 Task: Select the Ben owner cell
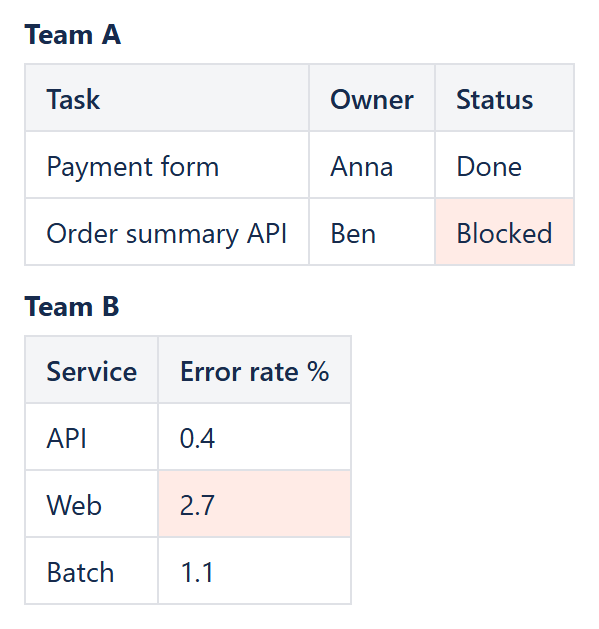click(x=372, y=232)
